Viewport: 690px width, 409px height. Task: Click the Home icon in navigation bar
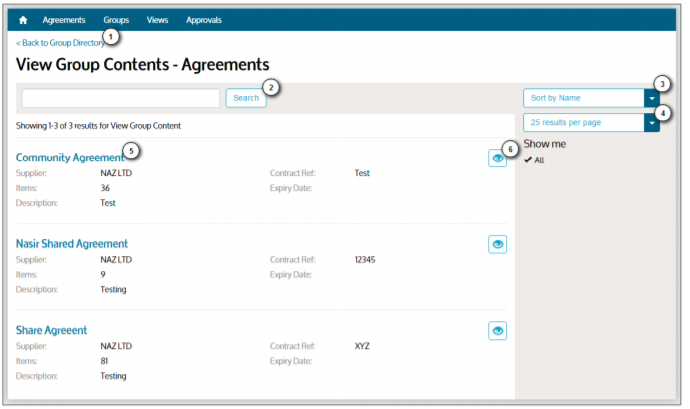coord(23,20)
